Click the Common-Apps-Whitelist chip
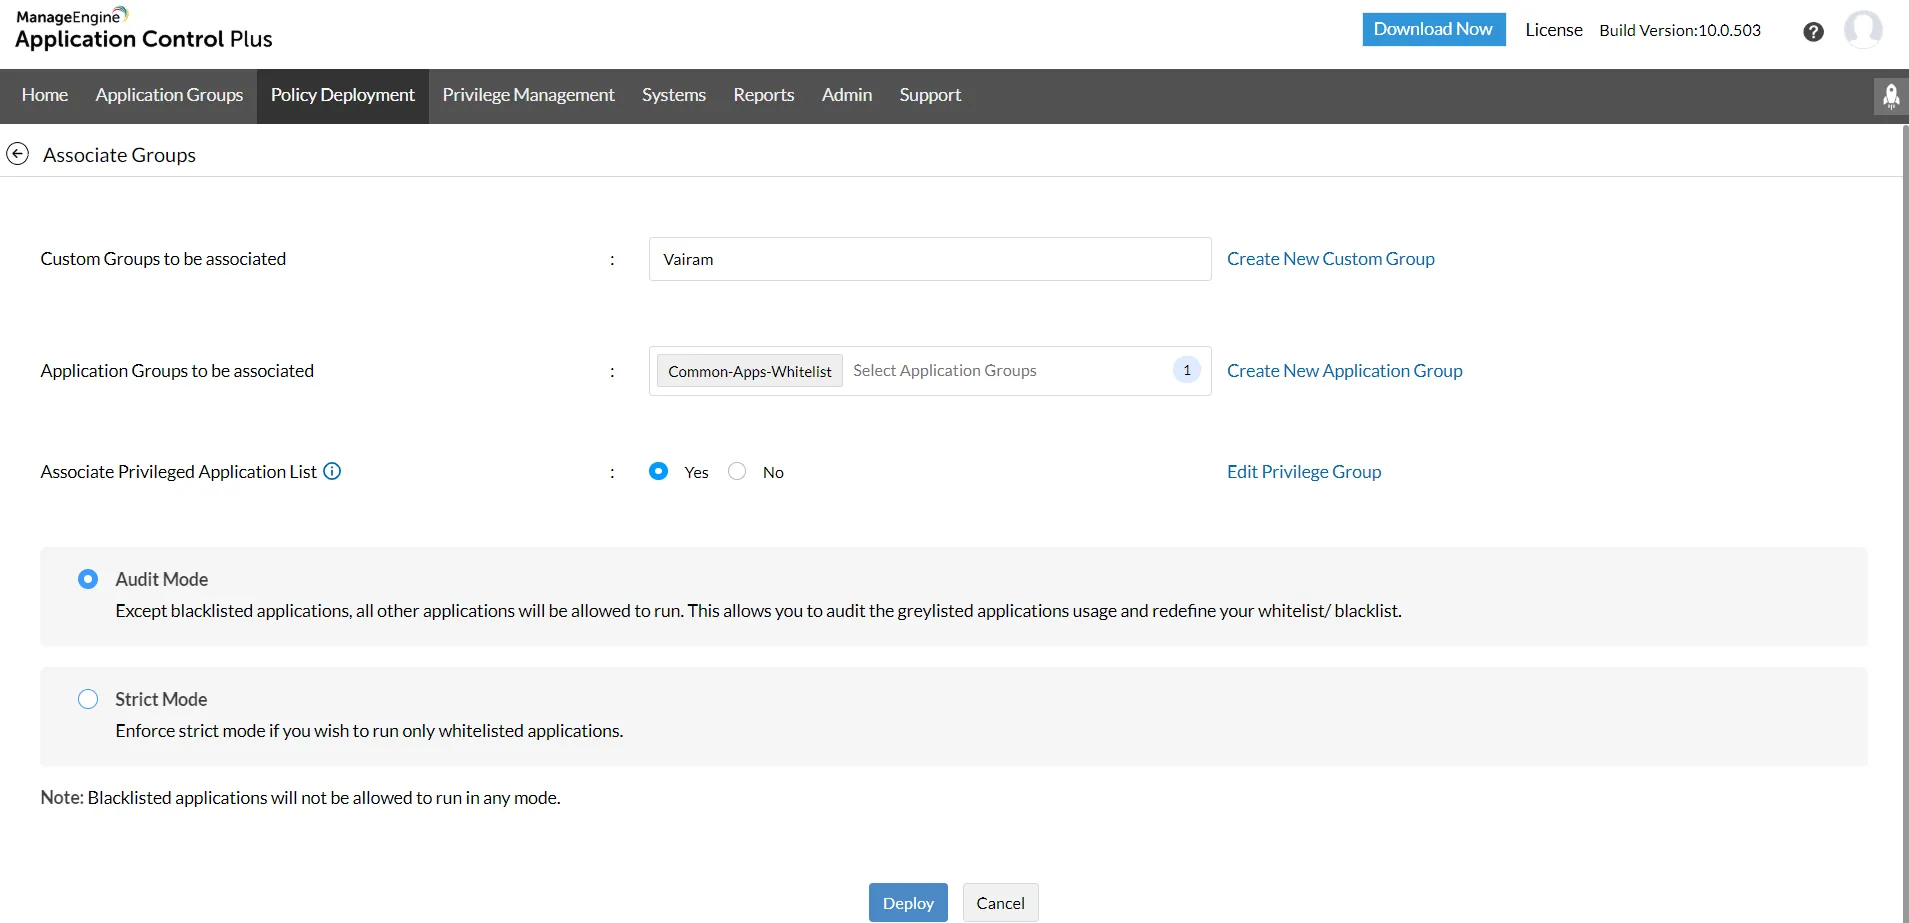 click(749, 370)
